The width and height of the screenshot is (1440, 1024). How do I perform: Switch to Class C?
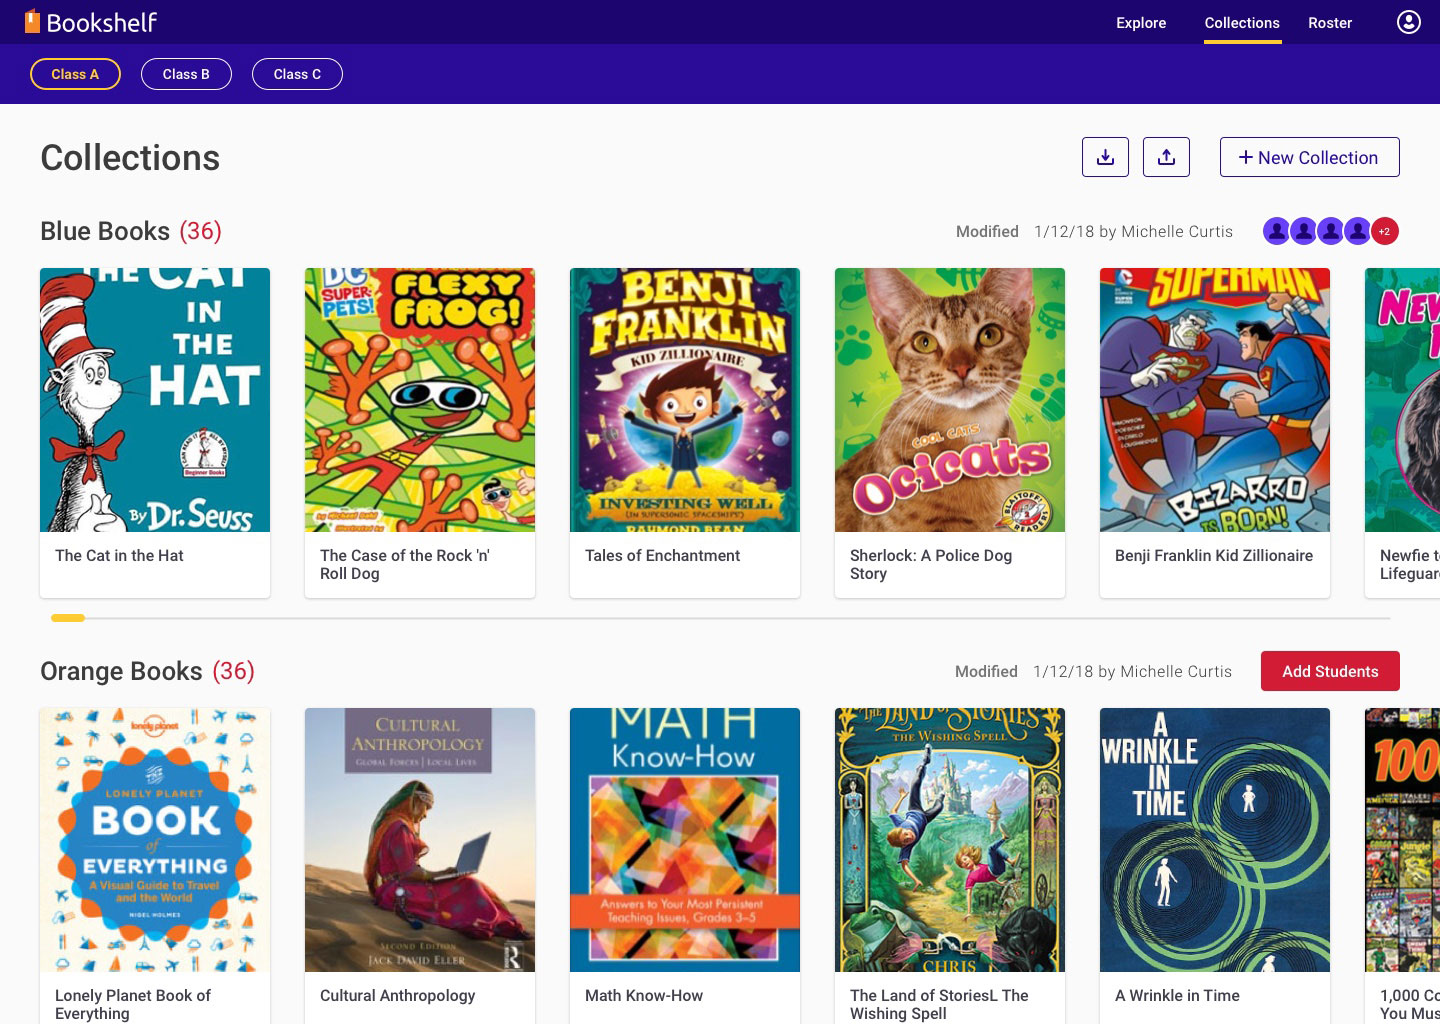[297, 74]
